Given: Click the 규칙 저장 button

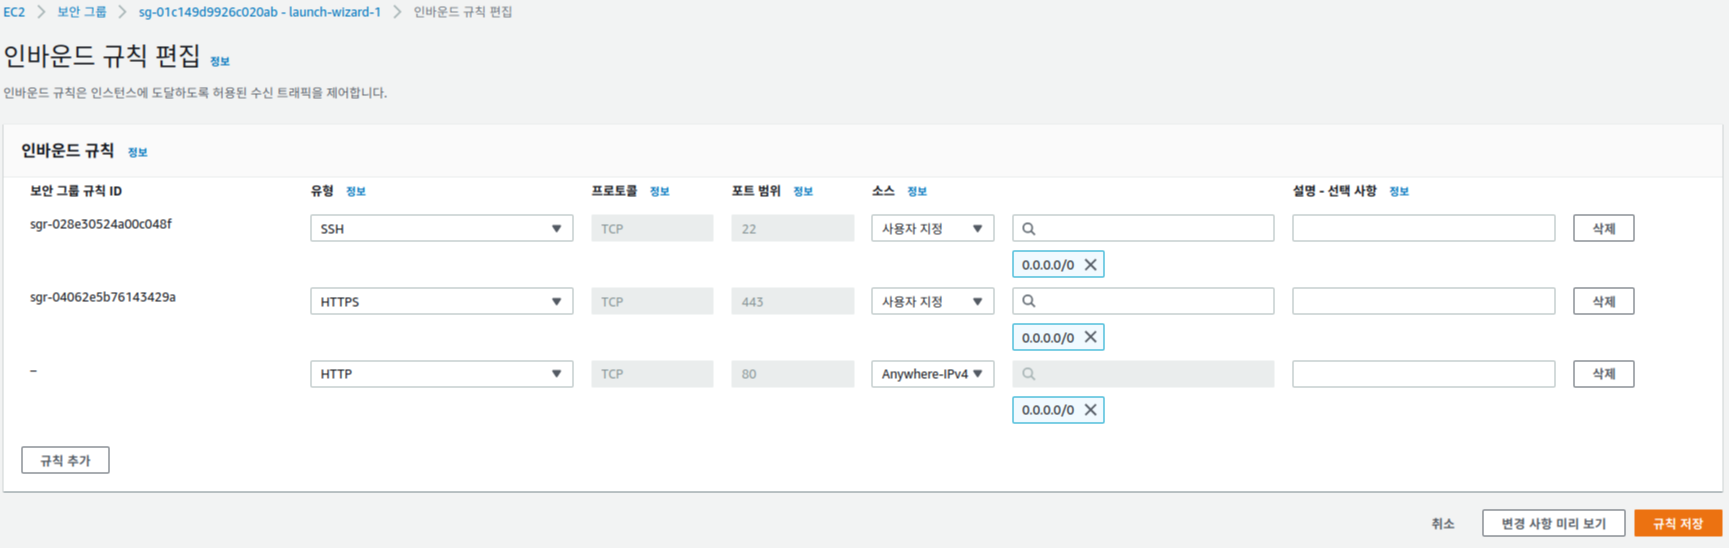Looking at the screenshot, I should coord(1678,524).
